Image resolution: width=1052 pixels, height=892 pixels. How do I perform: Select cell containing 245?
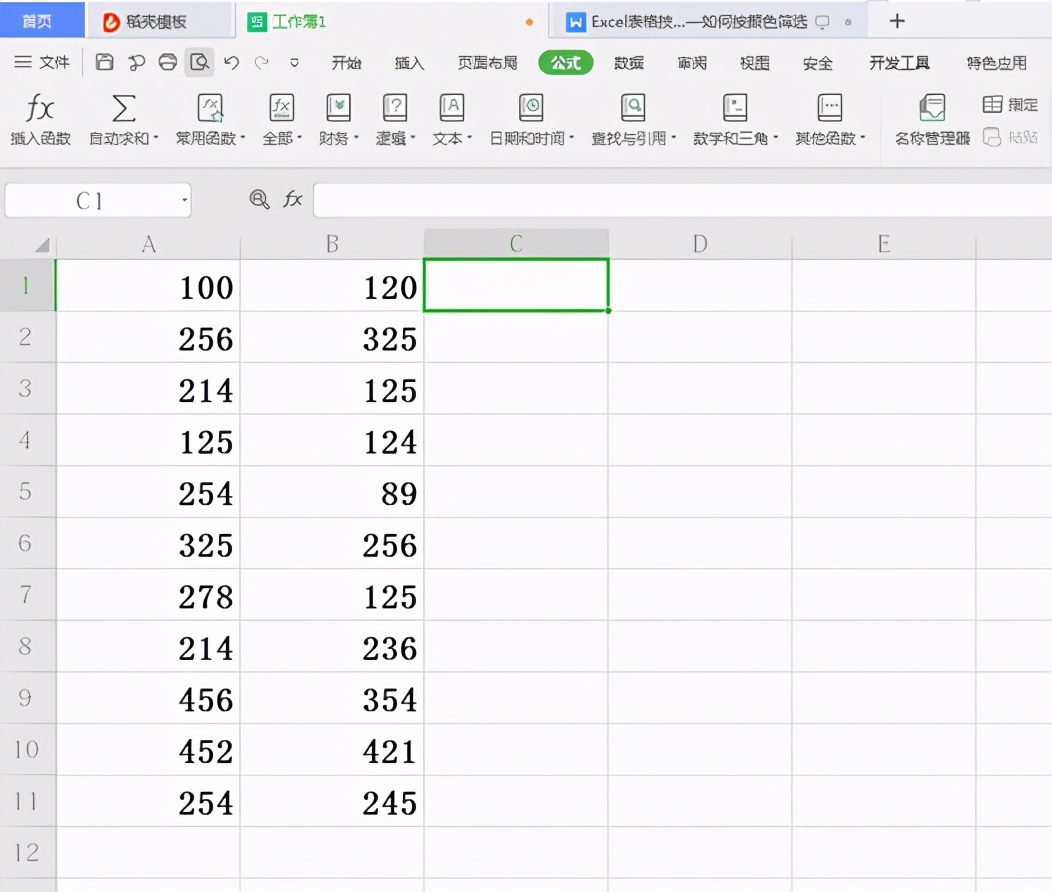click(332, 801)
